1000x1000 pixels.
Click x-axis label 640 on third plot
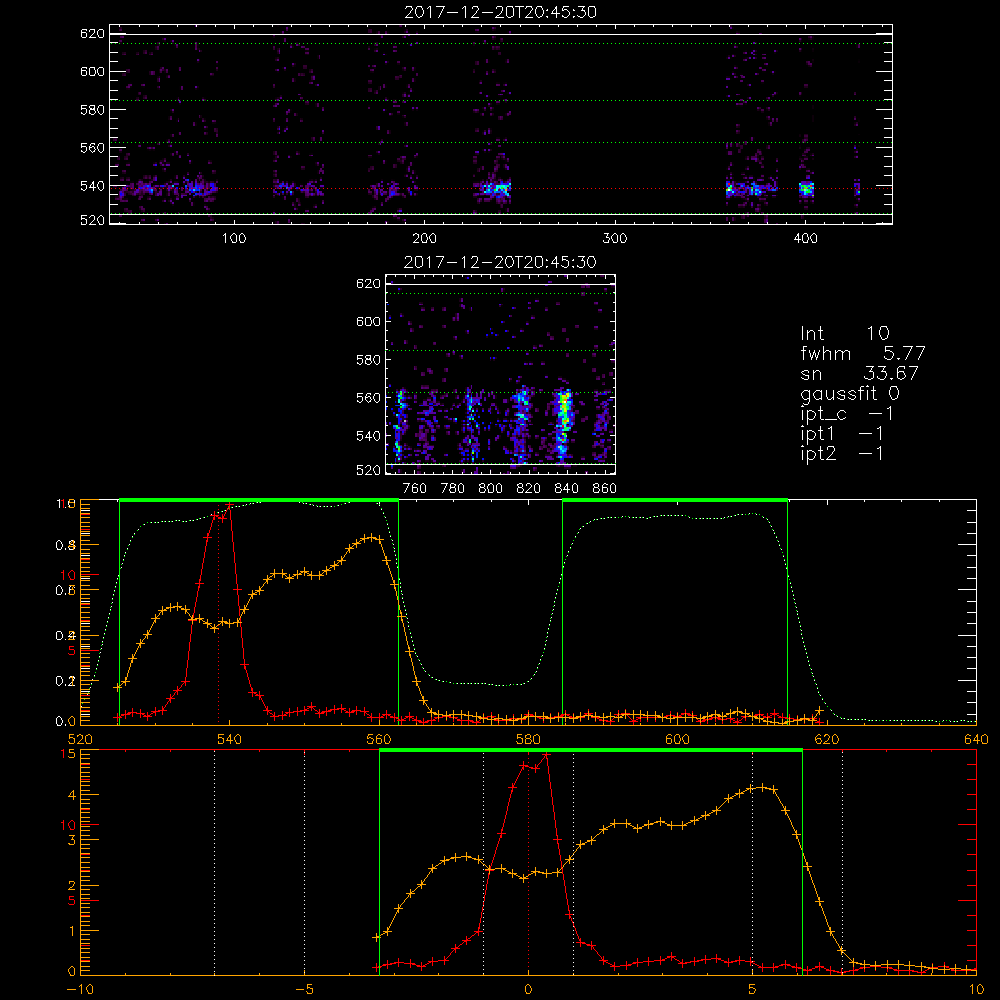tap(976, 740)
